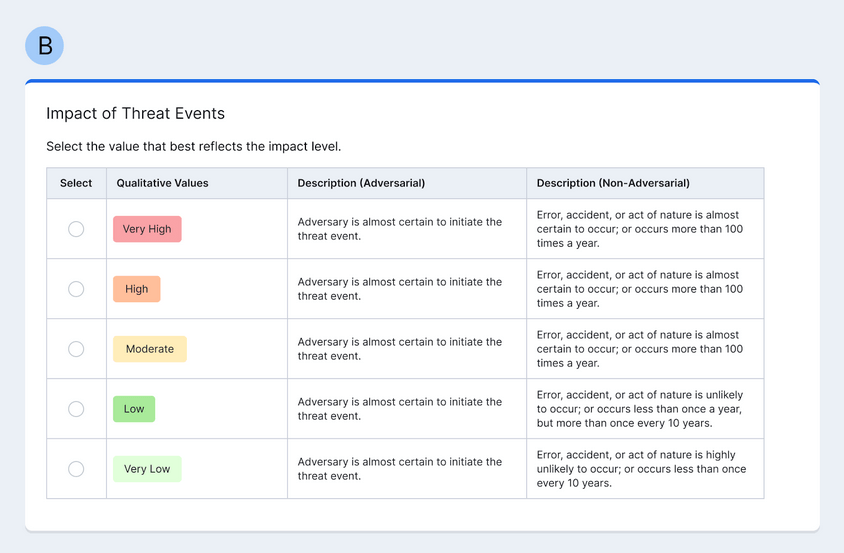The width and height of the screenshot is (844, 553).
Task: Click the Very High row's adversarial description
Action: point(399,229)
